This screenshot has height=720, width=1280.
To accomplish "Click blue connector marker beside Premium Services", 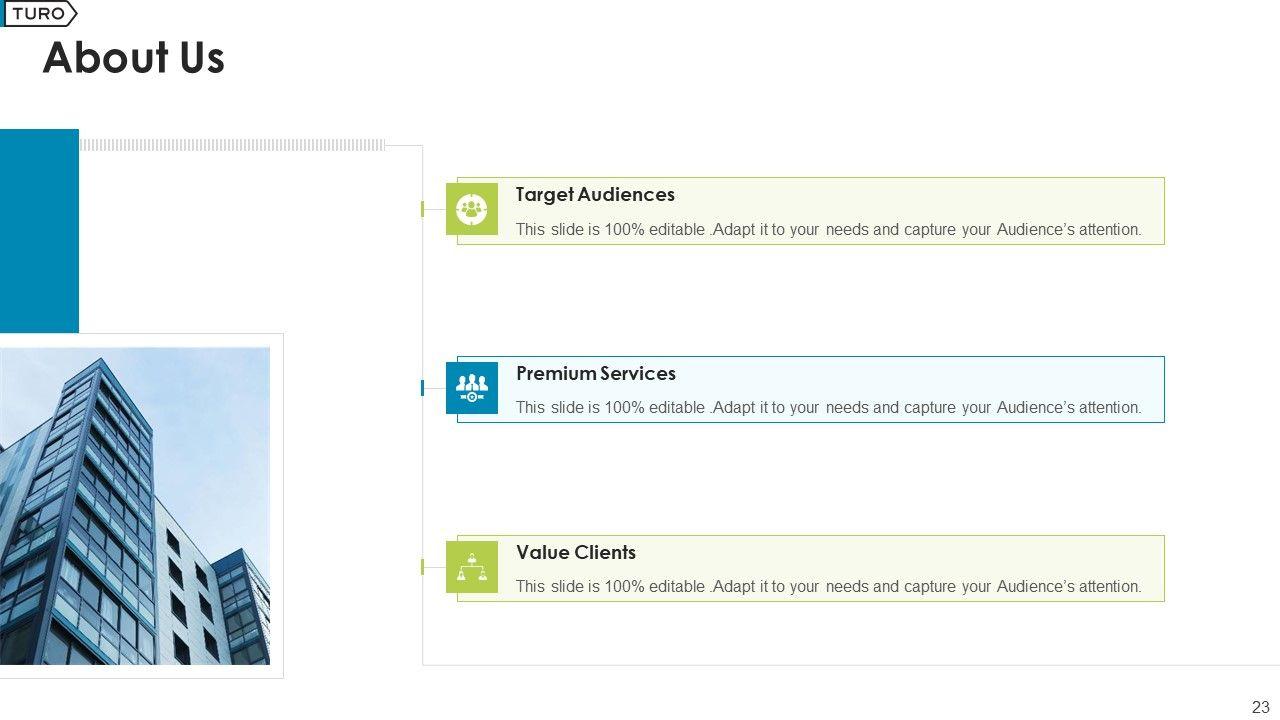I will click(423, 388).
